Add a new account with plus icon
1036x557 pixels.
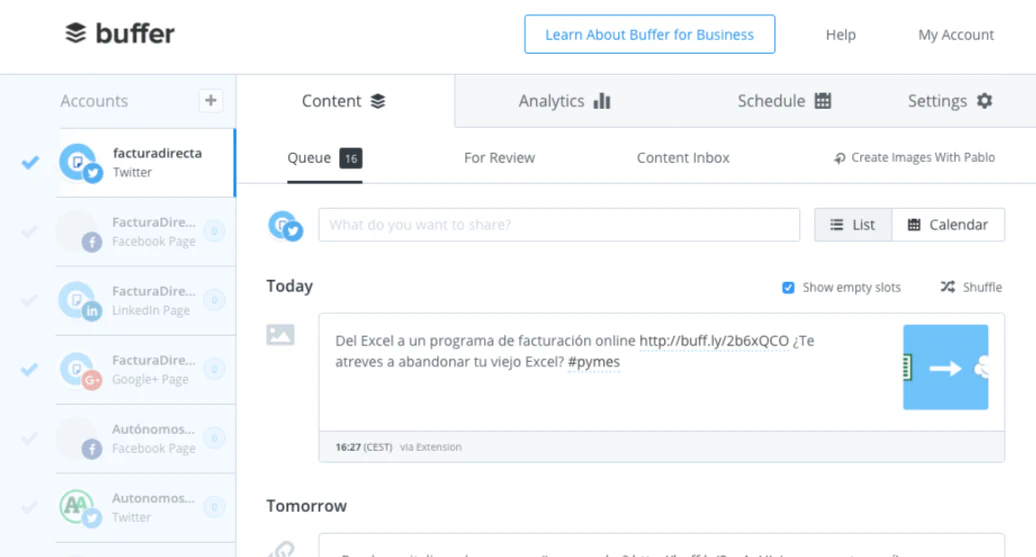pyautogui.click(x=210, y=100)
